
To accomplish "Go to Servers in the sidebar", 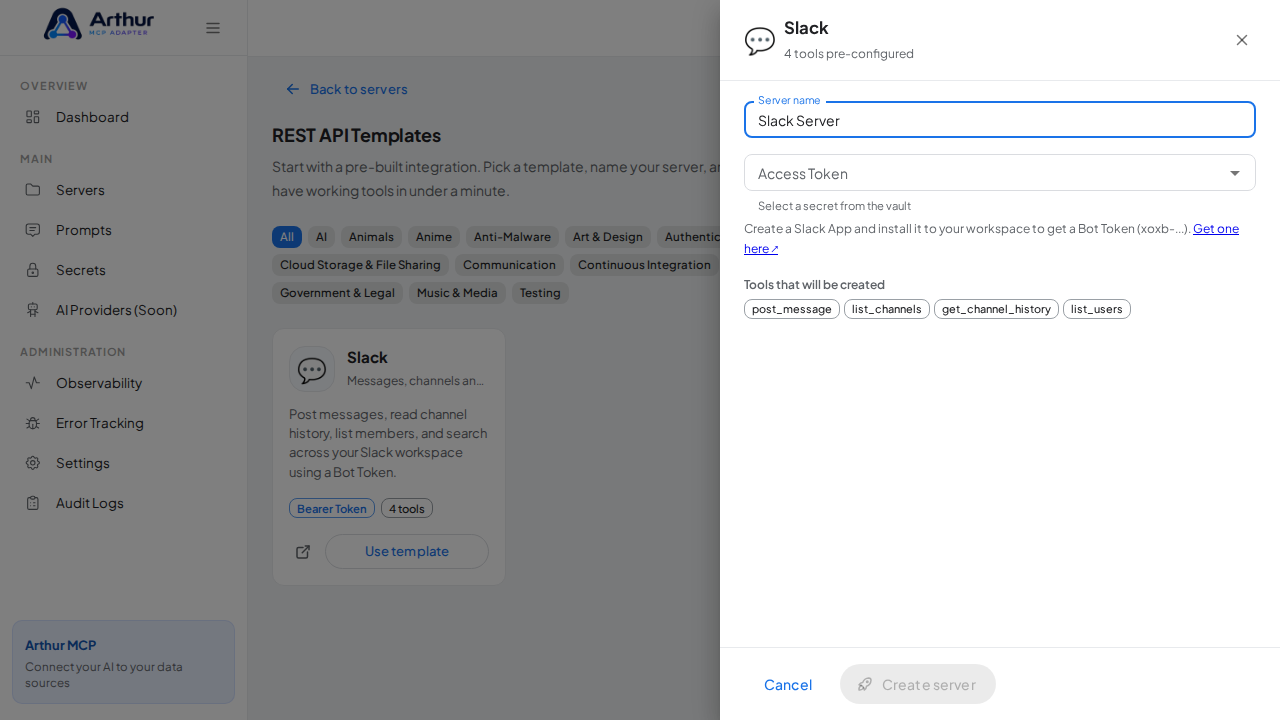I will coord(123,190).
